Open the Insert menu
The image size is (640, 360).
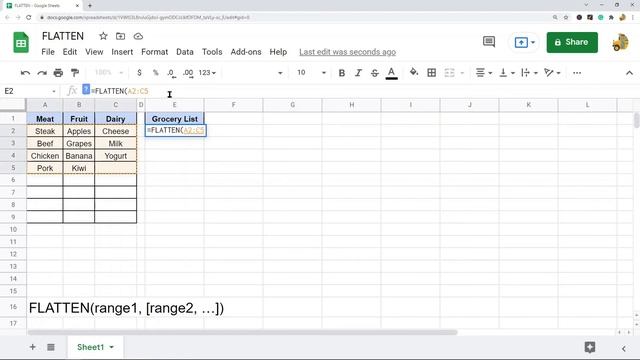[x=122, y=52]
